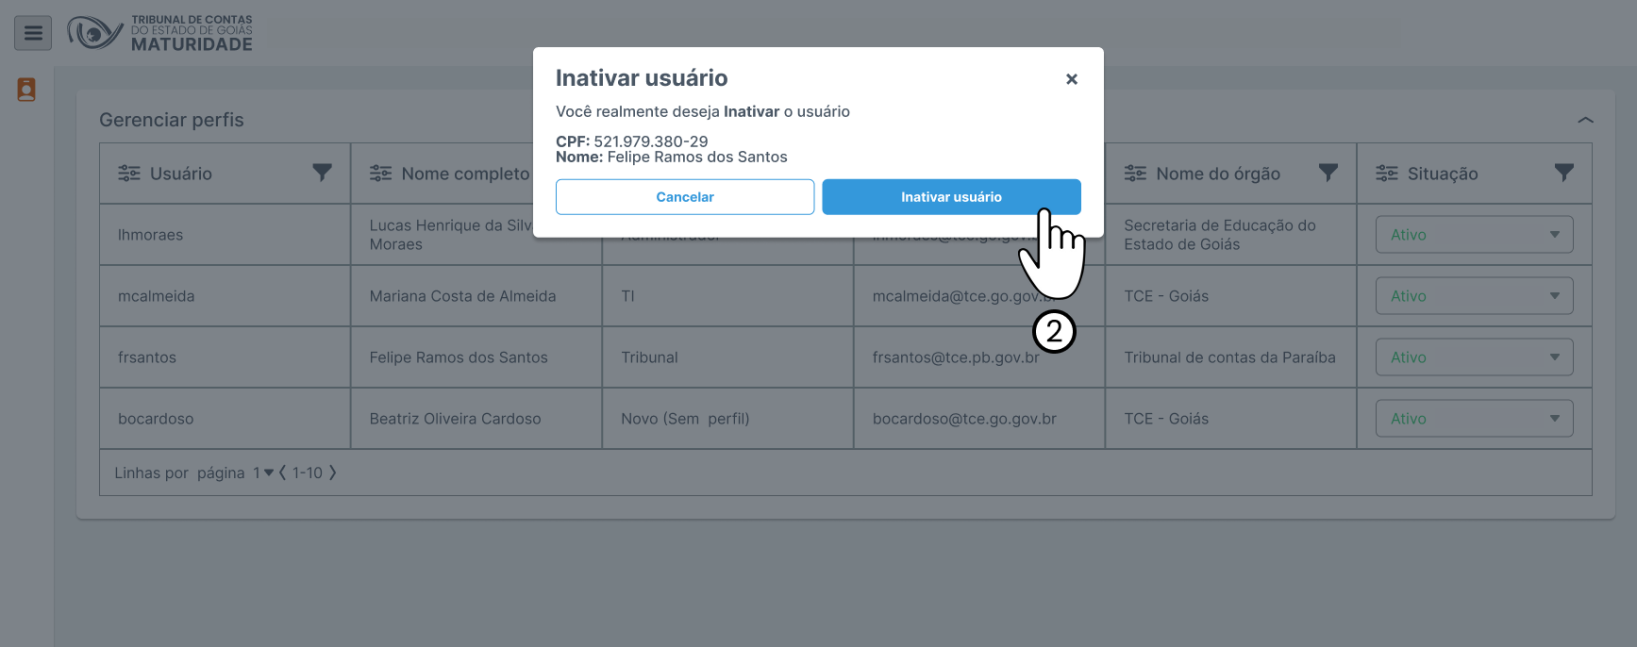Open the hamburger menu
Viewport: 1637px width, 647px height.
point(33,33)
